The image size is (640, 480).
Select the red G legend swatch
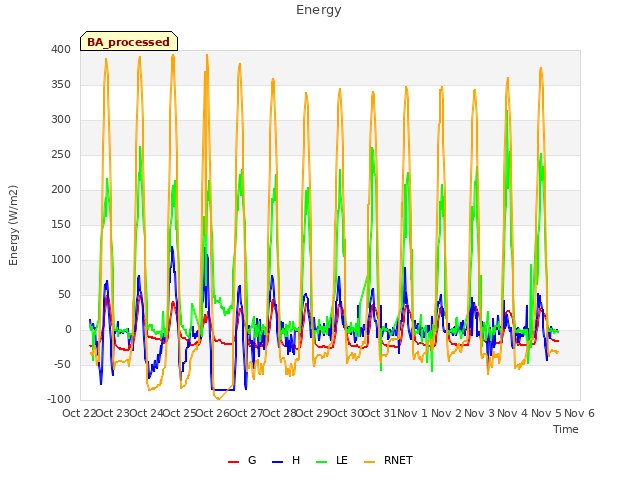pyautogui.click(x=233, y=462)
